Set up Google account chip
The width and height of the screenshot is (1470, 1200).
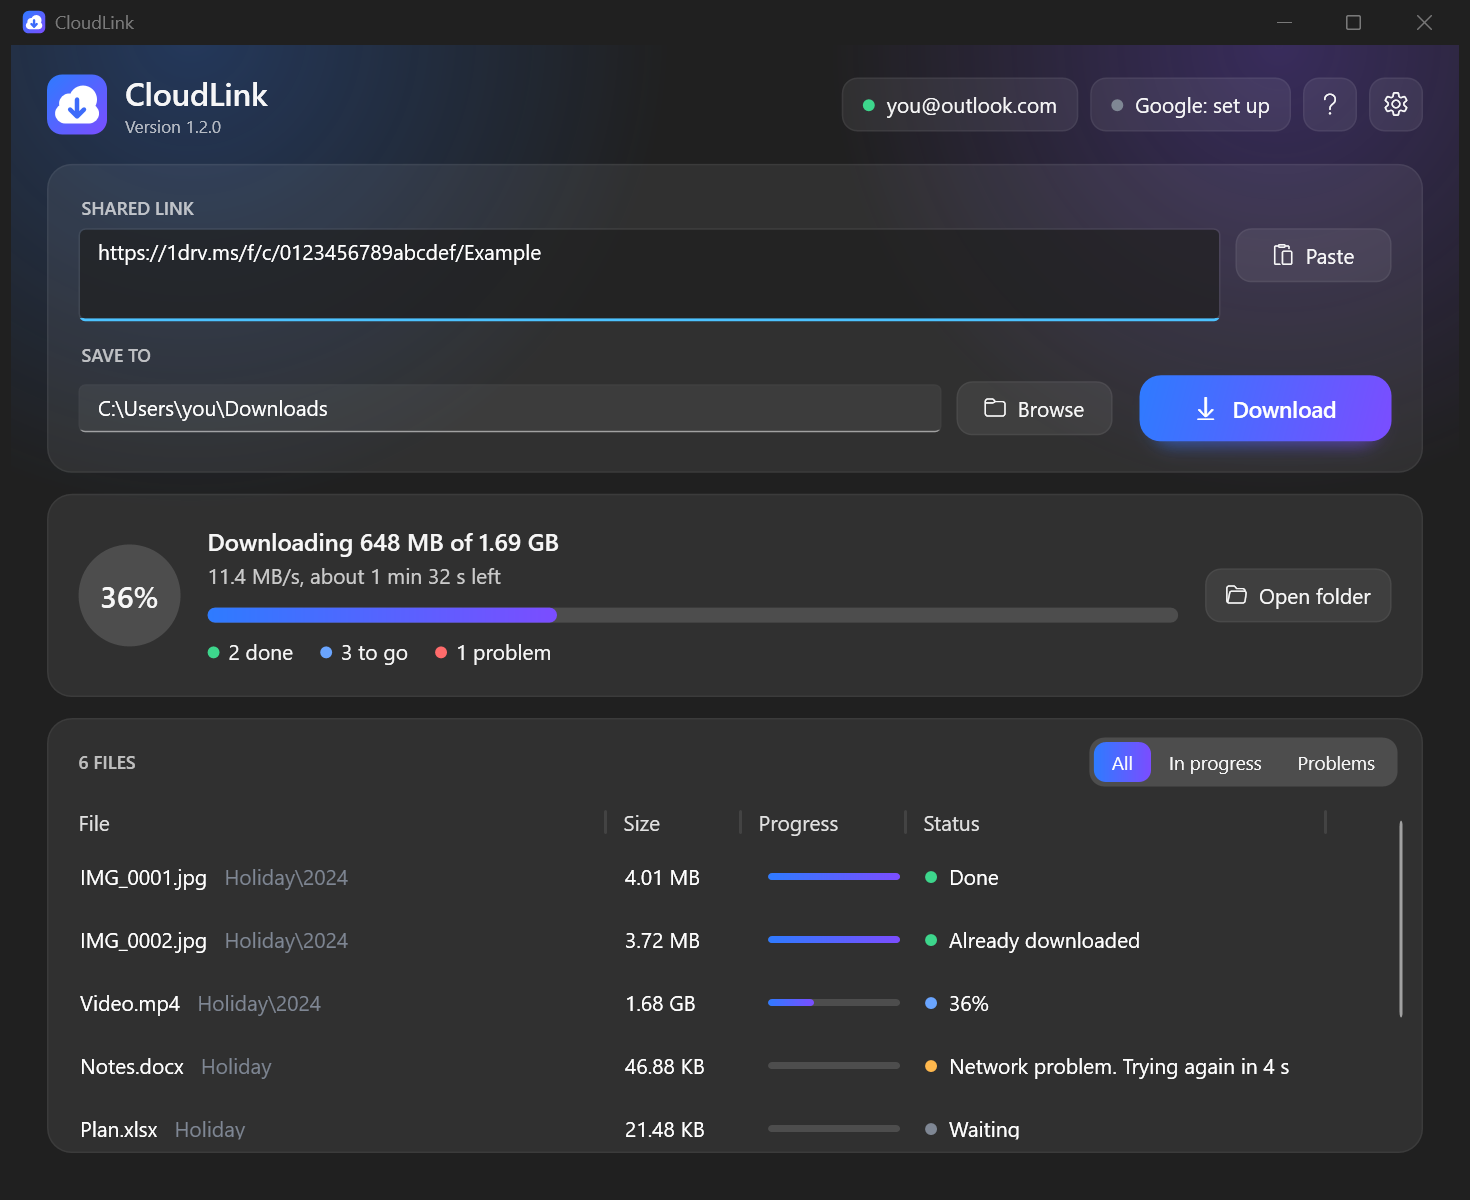[x=1190, y=105]
